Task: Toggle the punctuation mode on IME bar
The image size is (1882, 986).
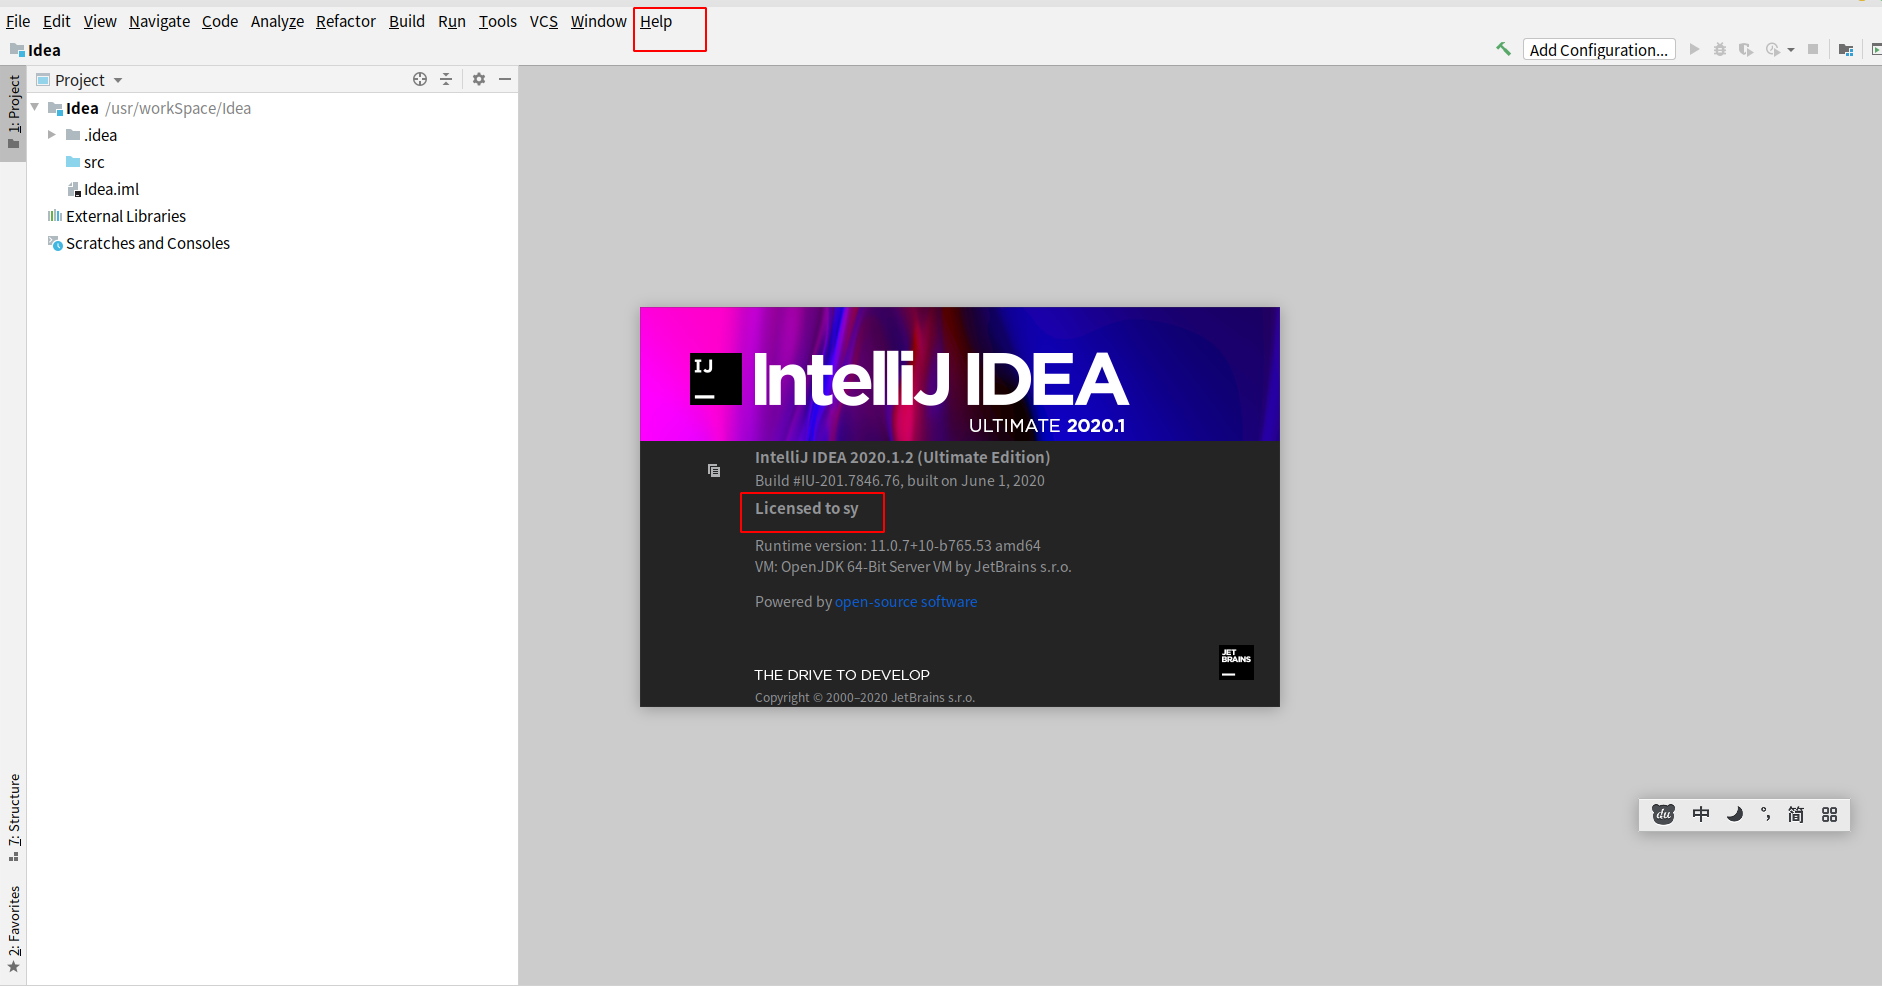Action: click(1766, 814)
